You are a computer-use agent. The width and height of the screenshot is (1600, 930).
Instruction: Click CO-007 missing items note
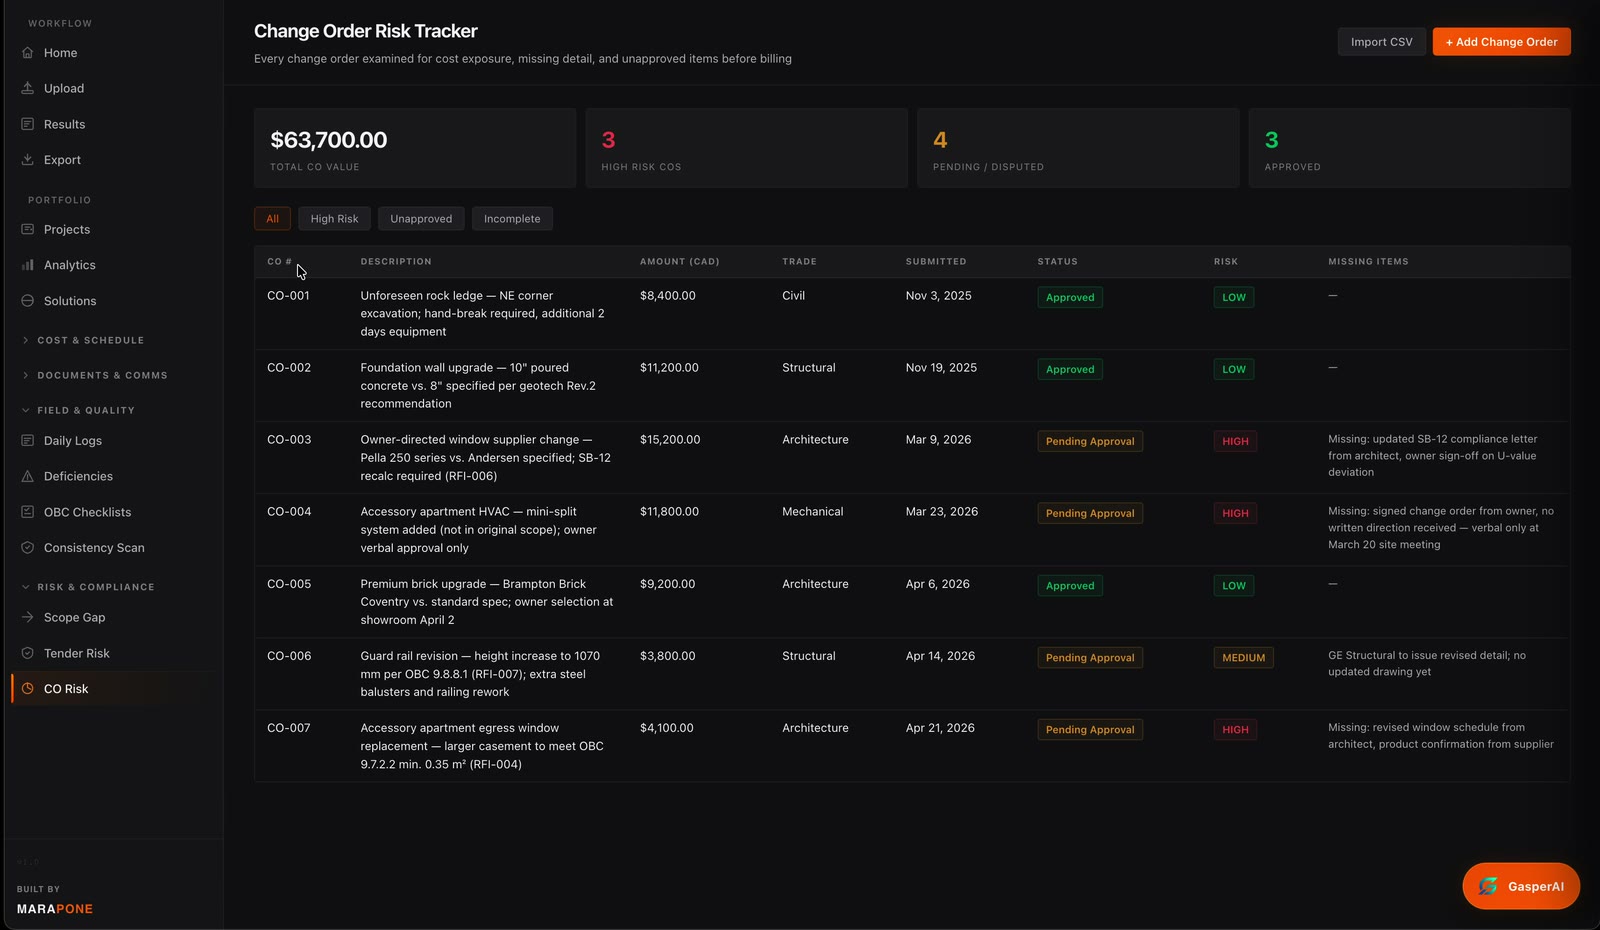[1441, 736]
